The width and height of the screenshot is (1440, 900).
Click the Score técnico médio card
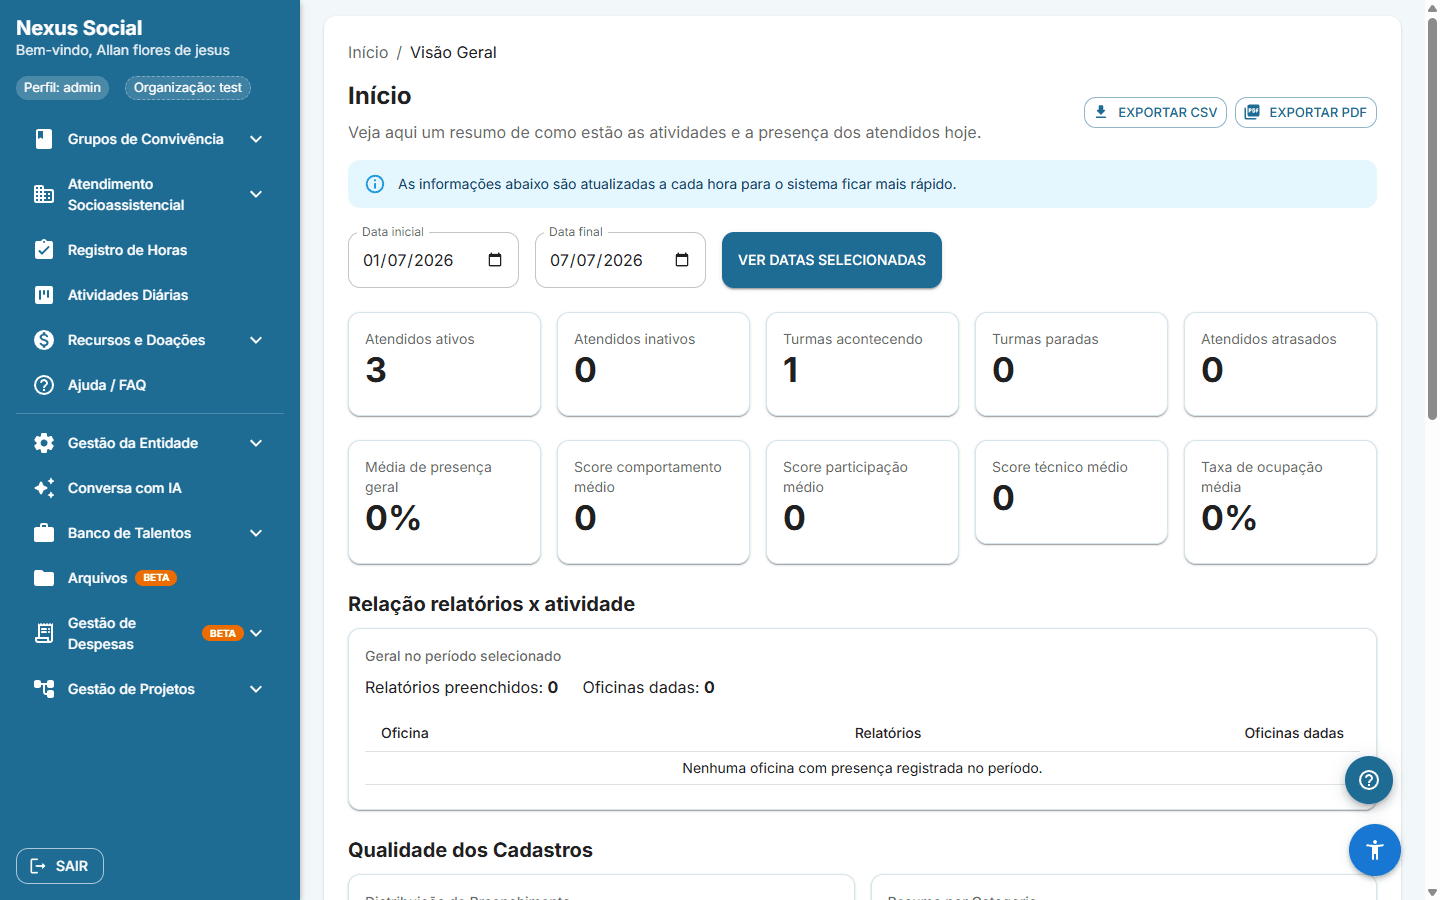(1071, 492)
